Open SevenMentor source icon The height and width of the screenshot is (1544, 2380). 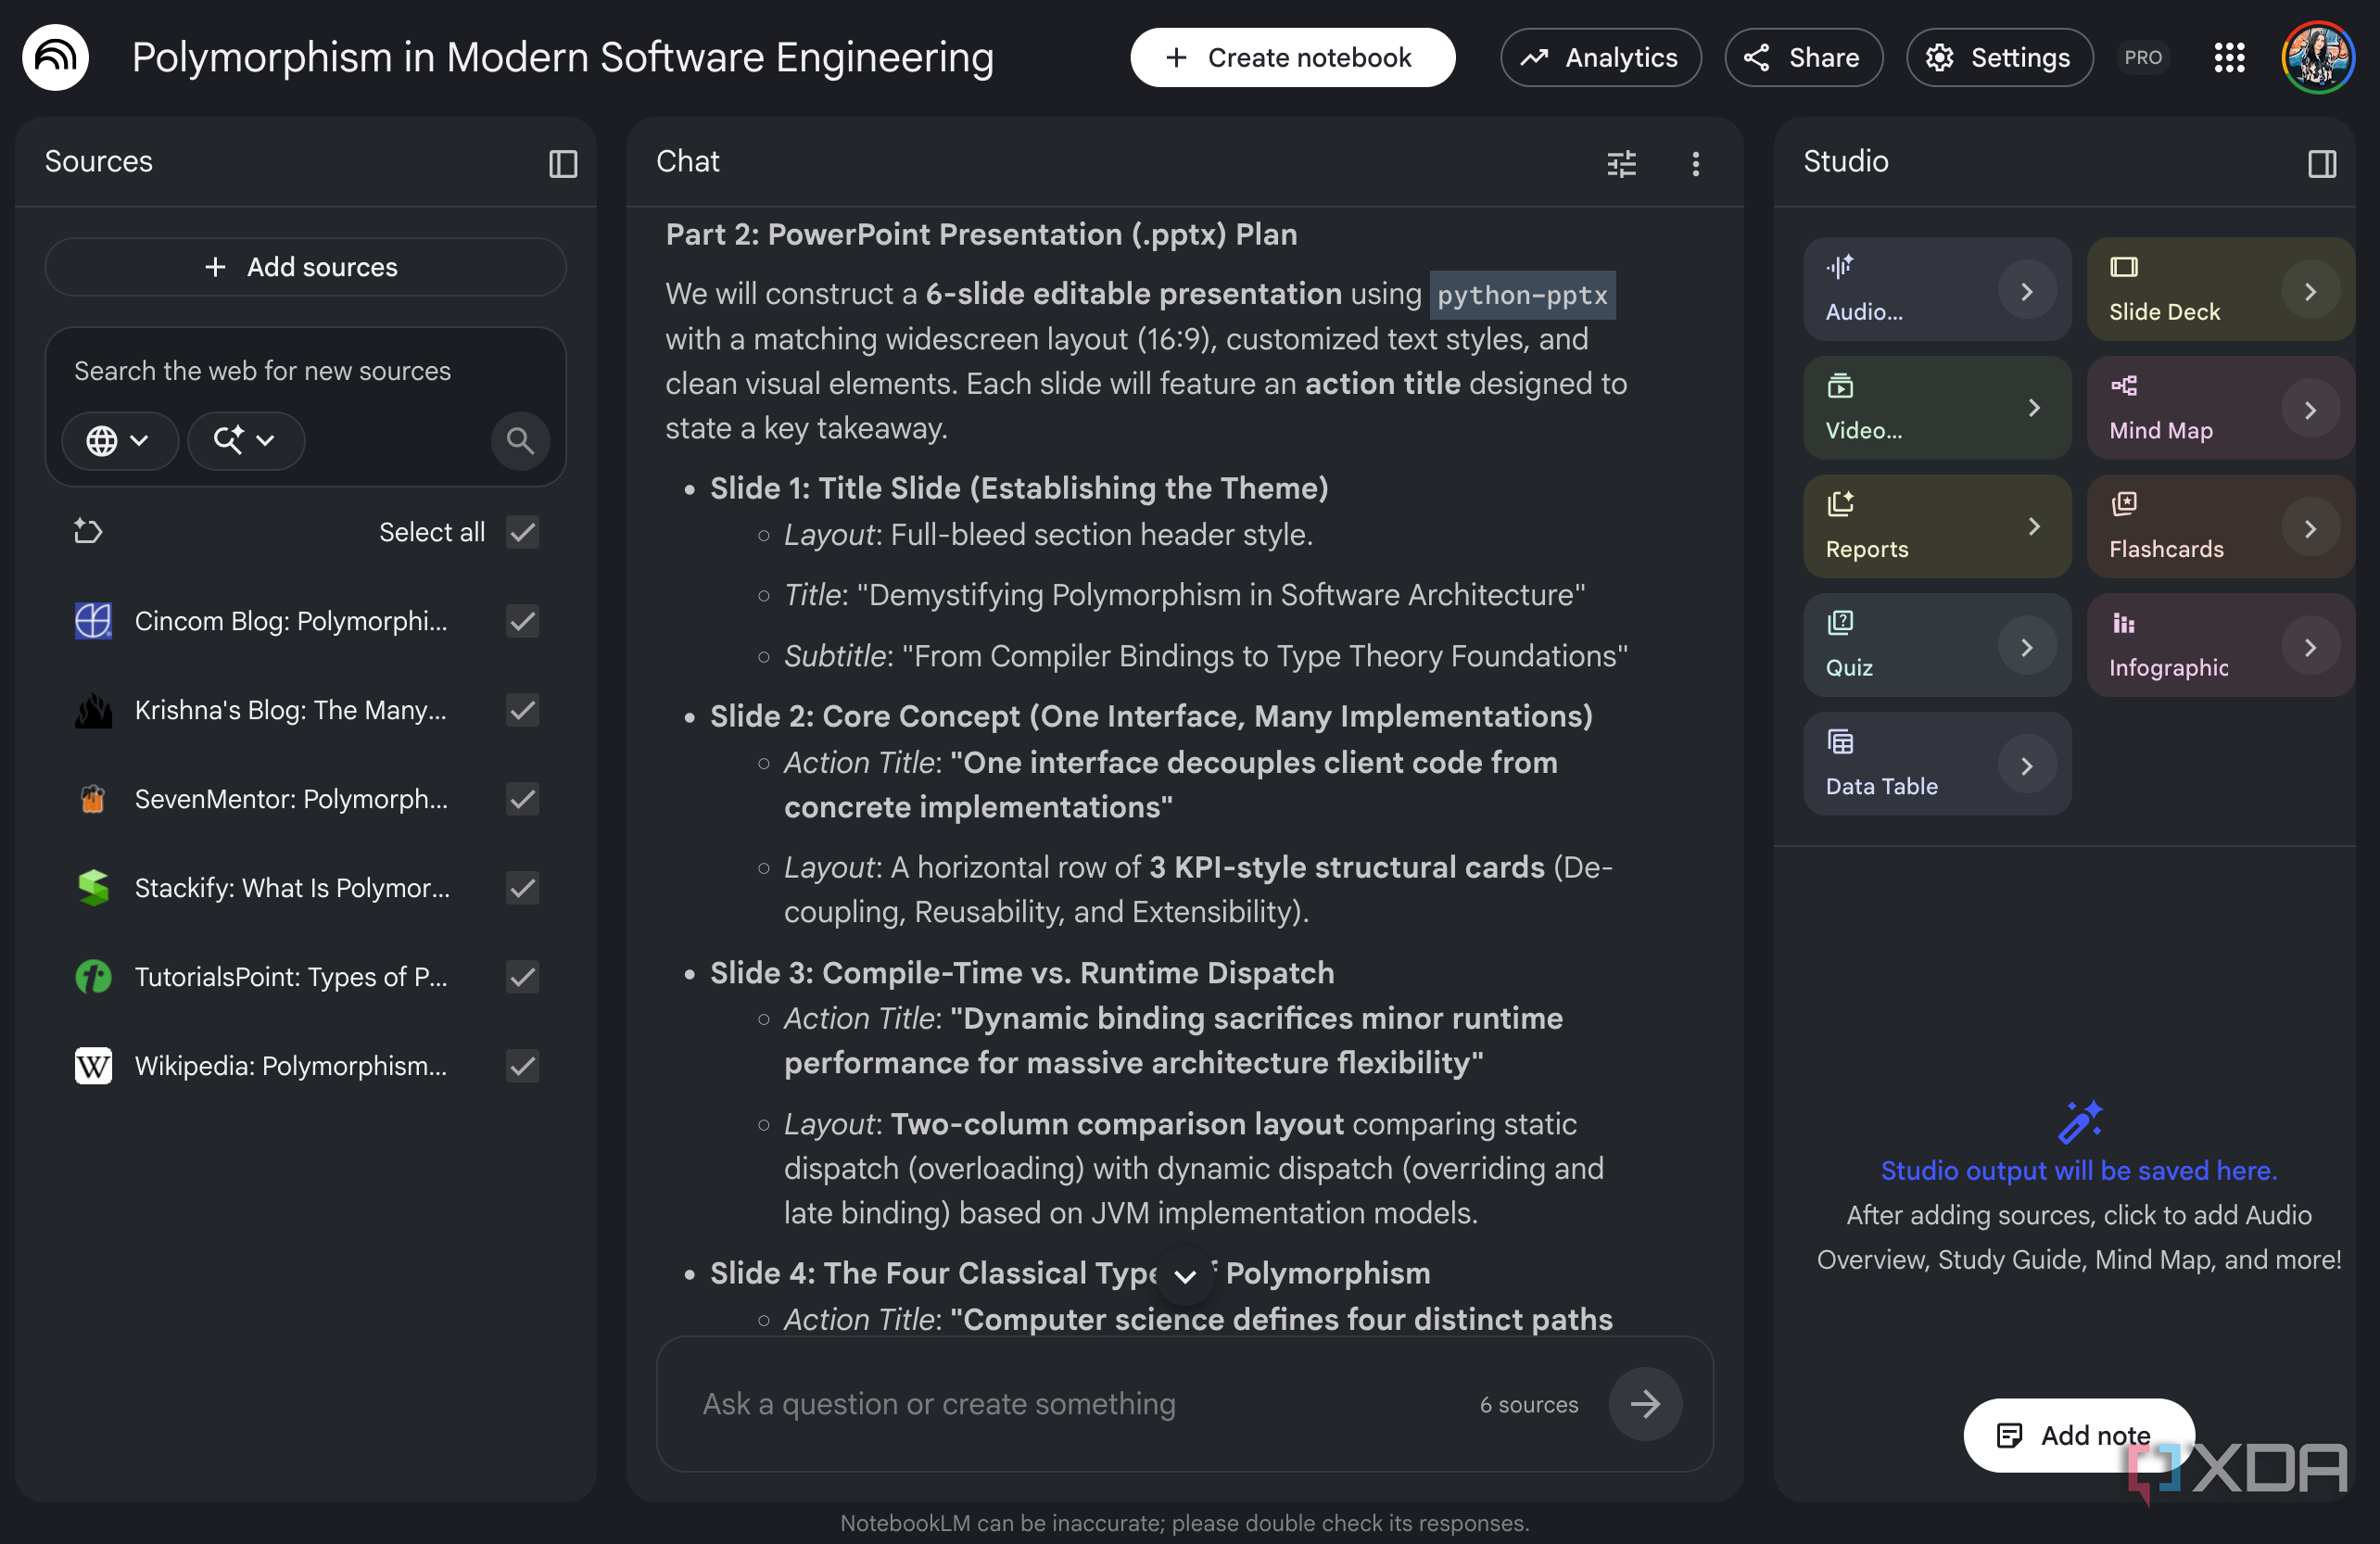click(x=93, y=799)
